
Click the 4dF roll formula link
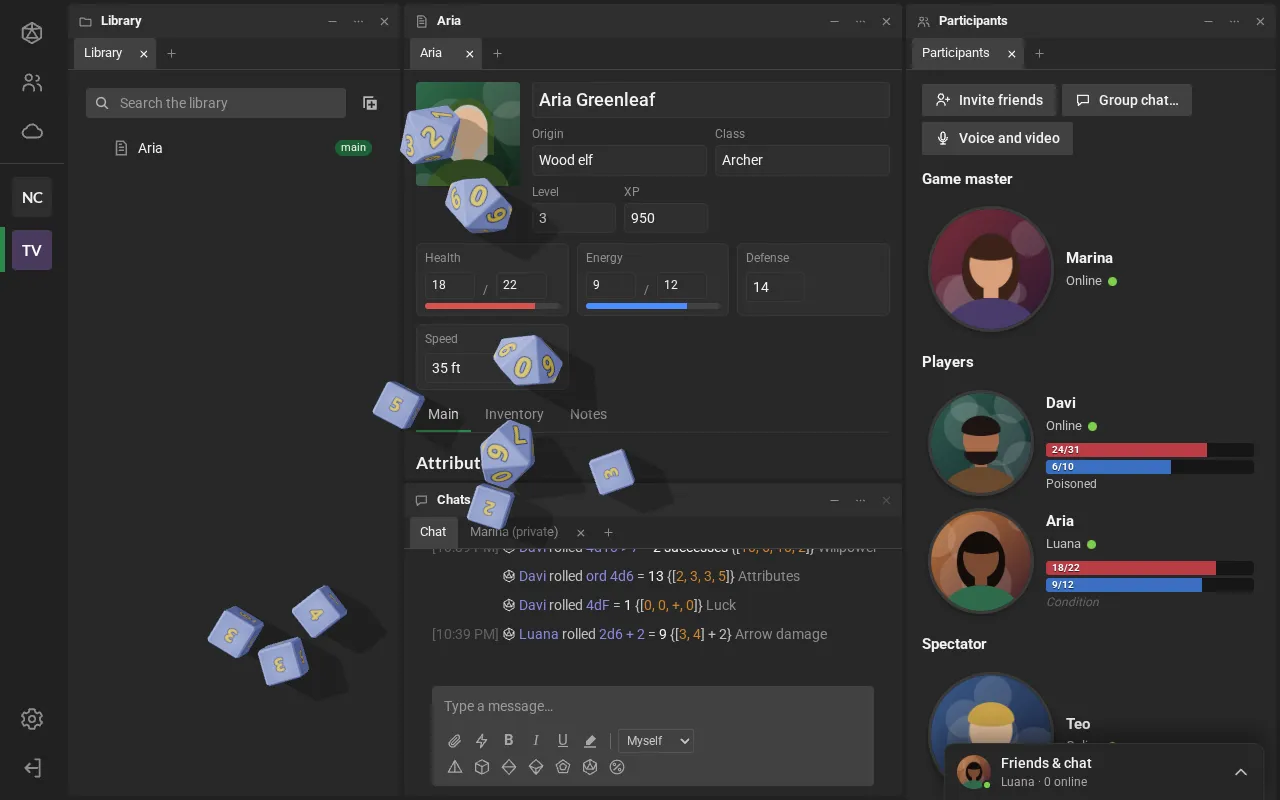[x=598, y=605]
